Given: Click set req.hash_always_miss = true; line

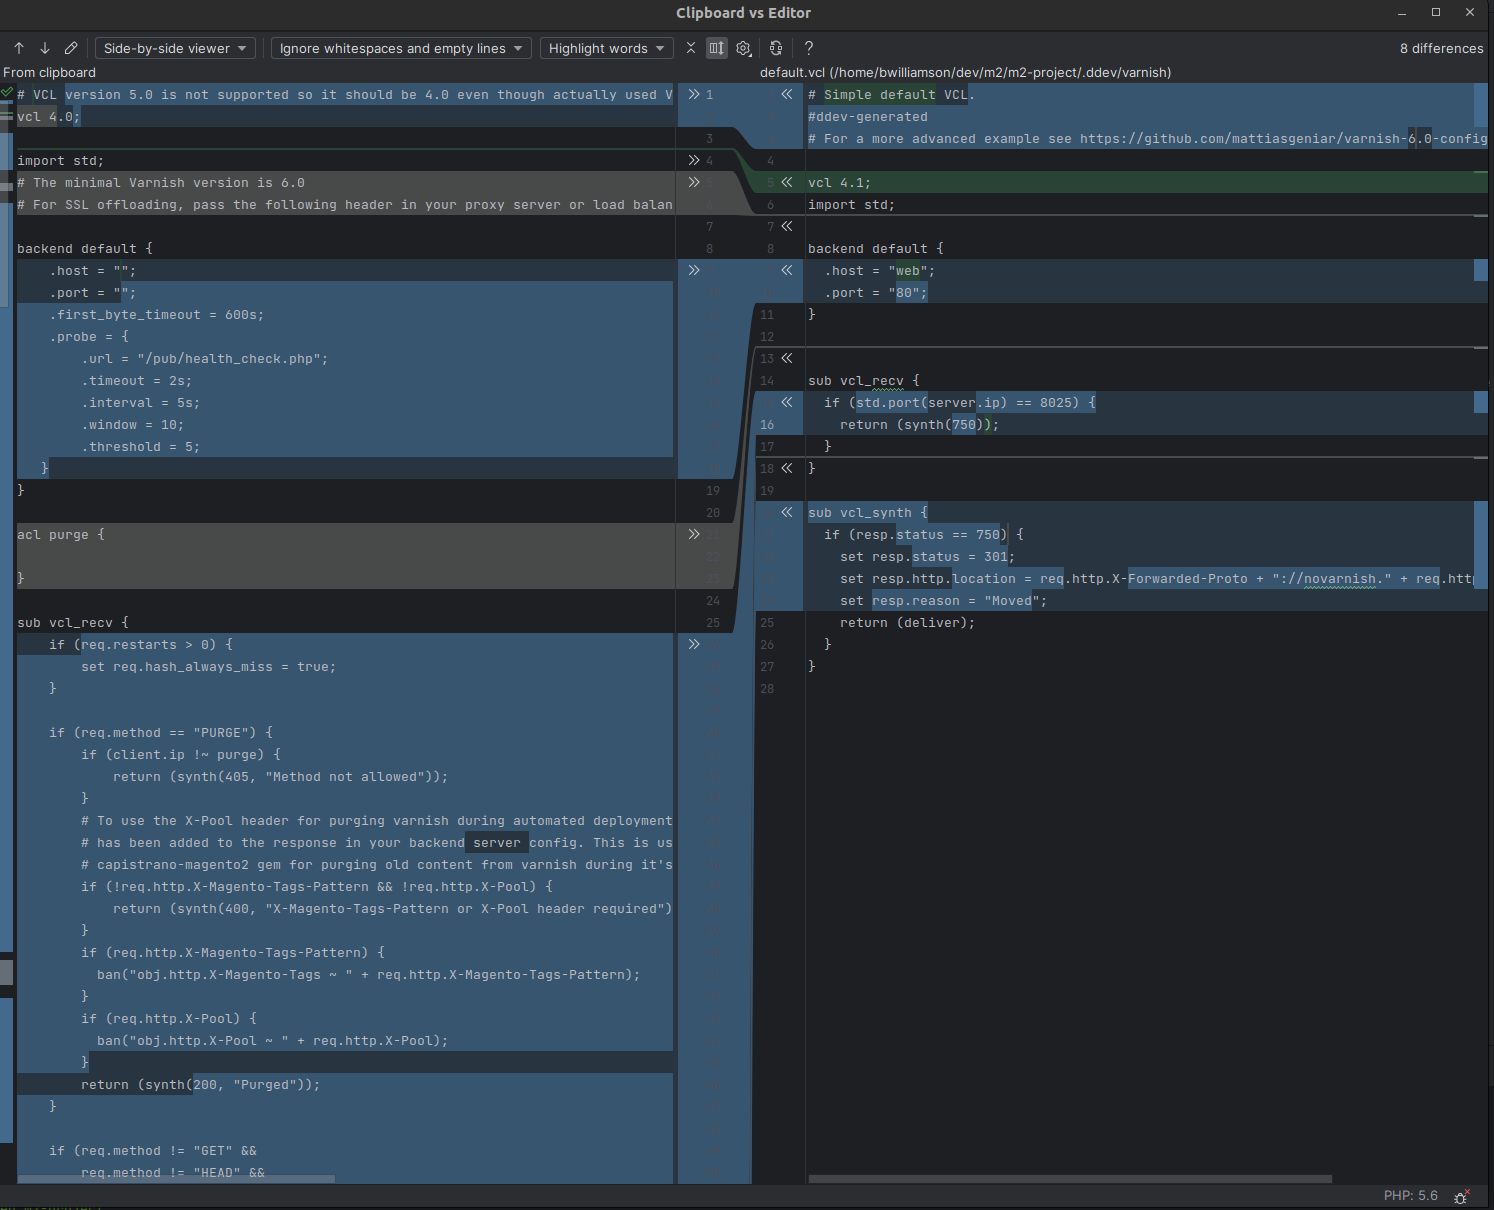Looking at the screenshot, I should [208, 666].
